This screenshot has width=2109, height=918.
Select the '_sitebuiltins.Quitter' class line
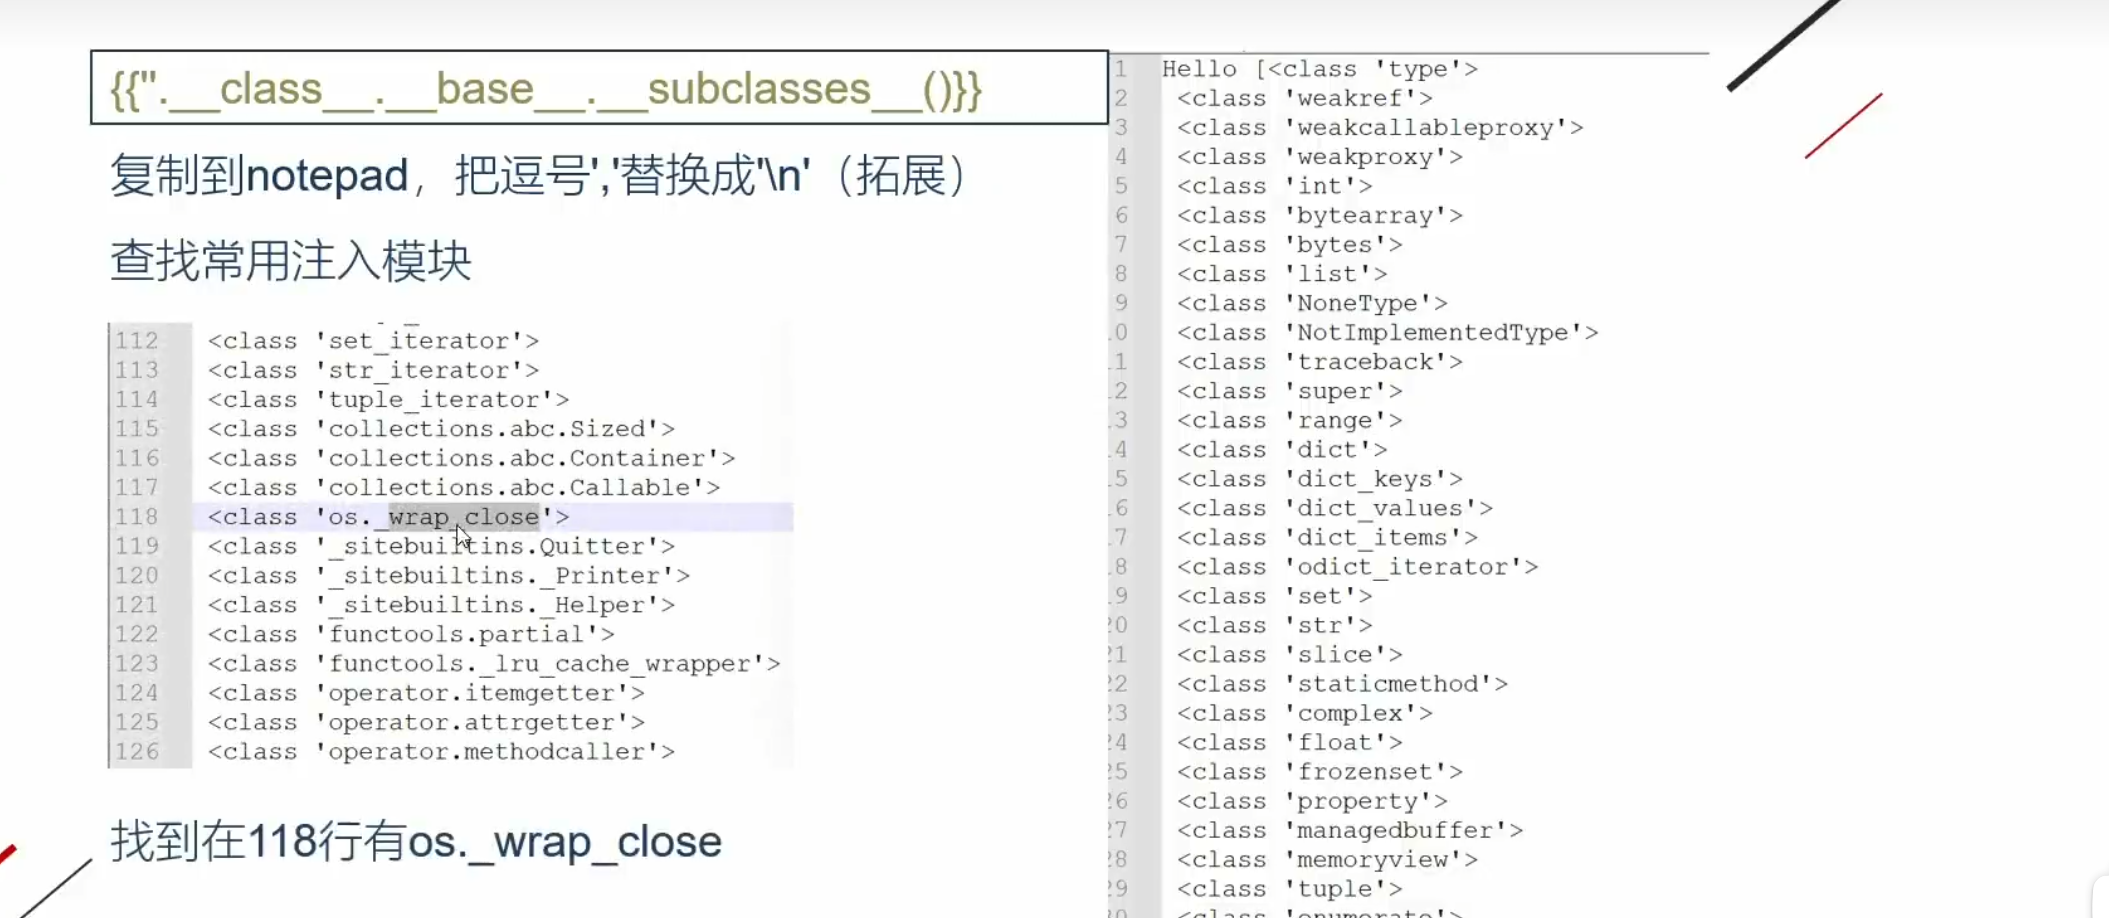click(441, 546)
